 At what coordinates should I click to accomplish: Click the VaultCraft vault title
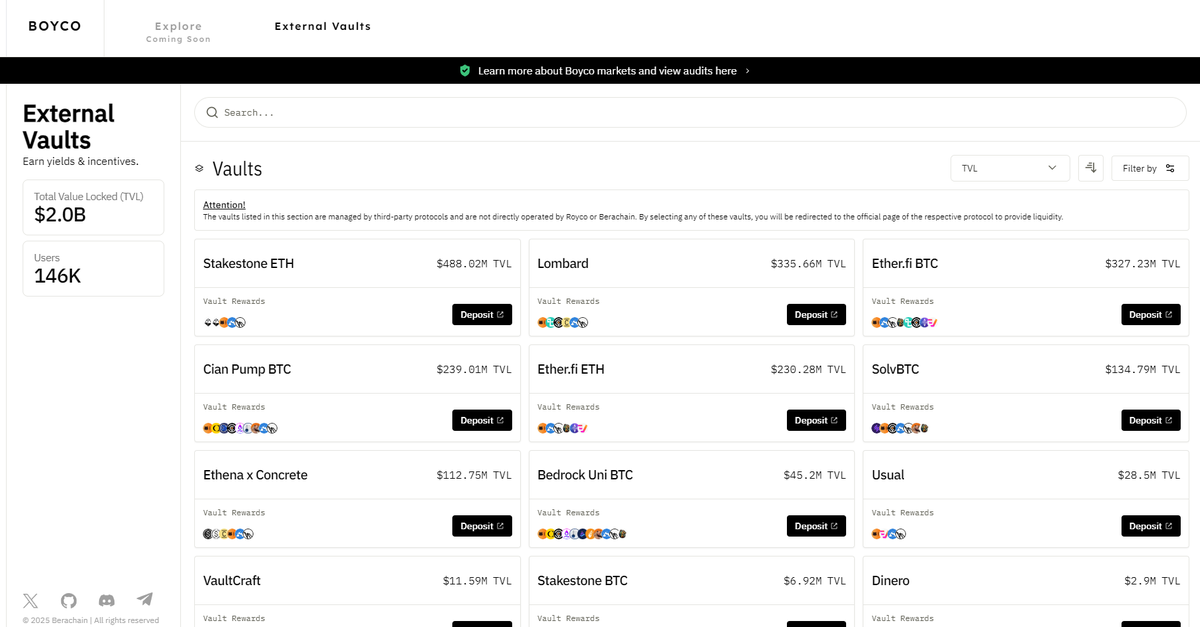(232, 580)
